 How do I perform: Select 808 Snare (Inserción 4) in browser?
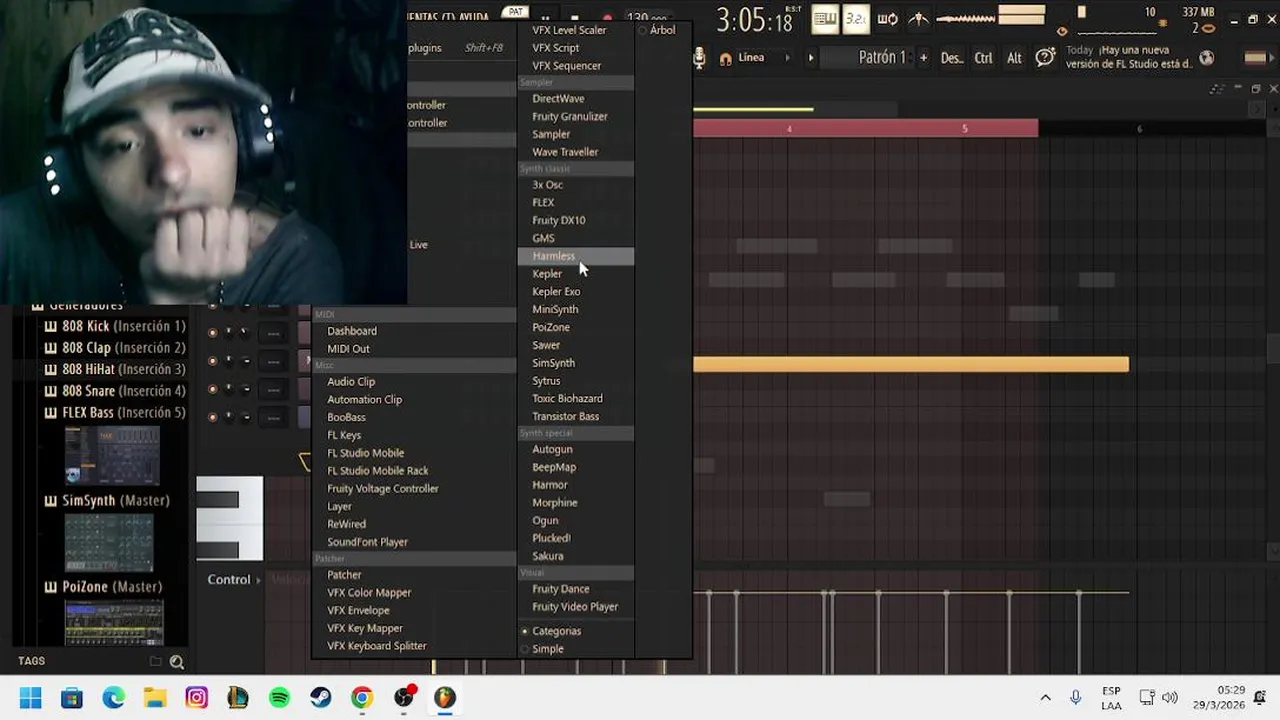click(x=123, y=391)
